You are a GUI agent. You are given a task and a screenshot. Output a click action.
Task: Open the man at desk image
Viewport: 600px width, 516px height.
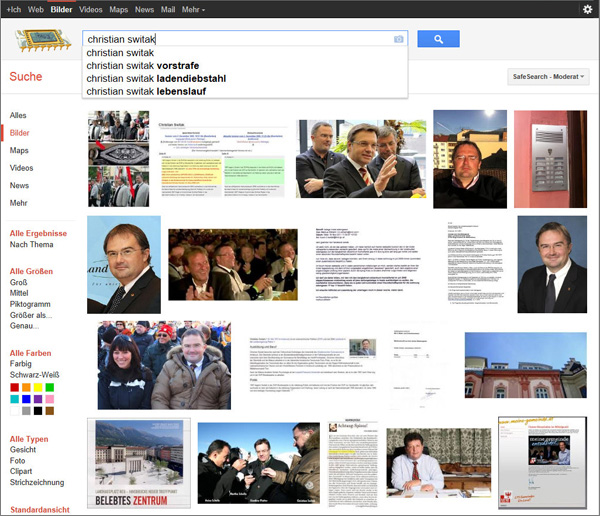[439, 463]
